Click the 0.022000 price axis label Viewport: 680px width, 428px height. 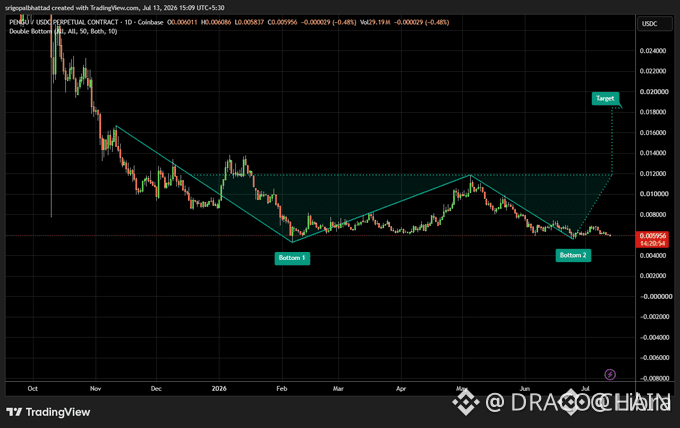tap(653, 71)
